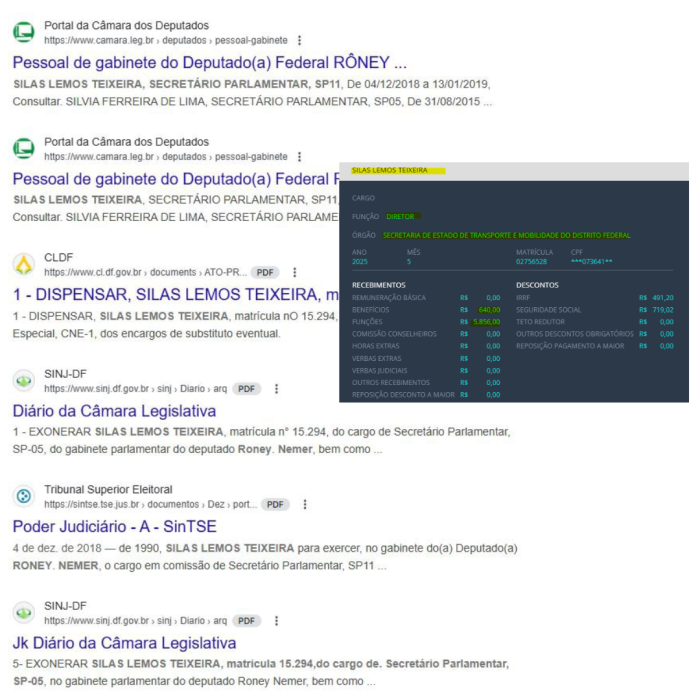Open '1 - DISPENSAR, SILAS LEMOS TEIXEIRA' result
Image resolution: width=700 pixels, height=700 pixels.
coord(176,295)
